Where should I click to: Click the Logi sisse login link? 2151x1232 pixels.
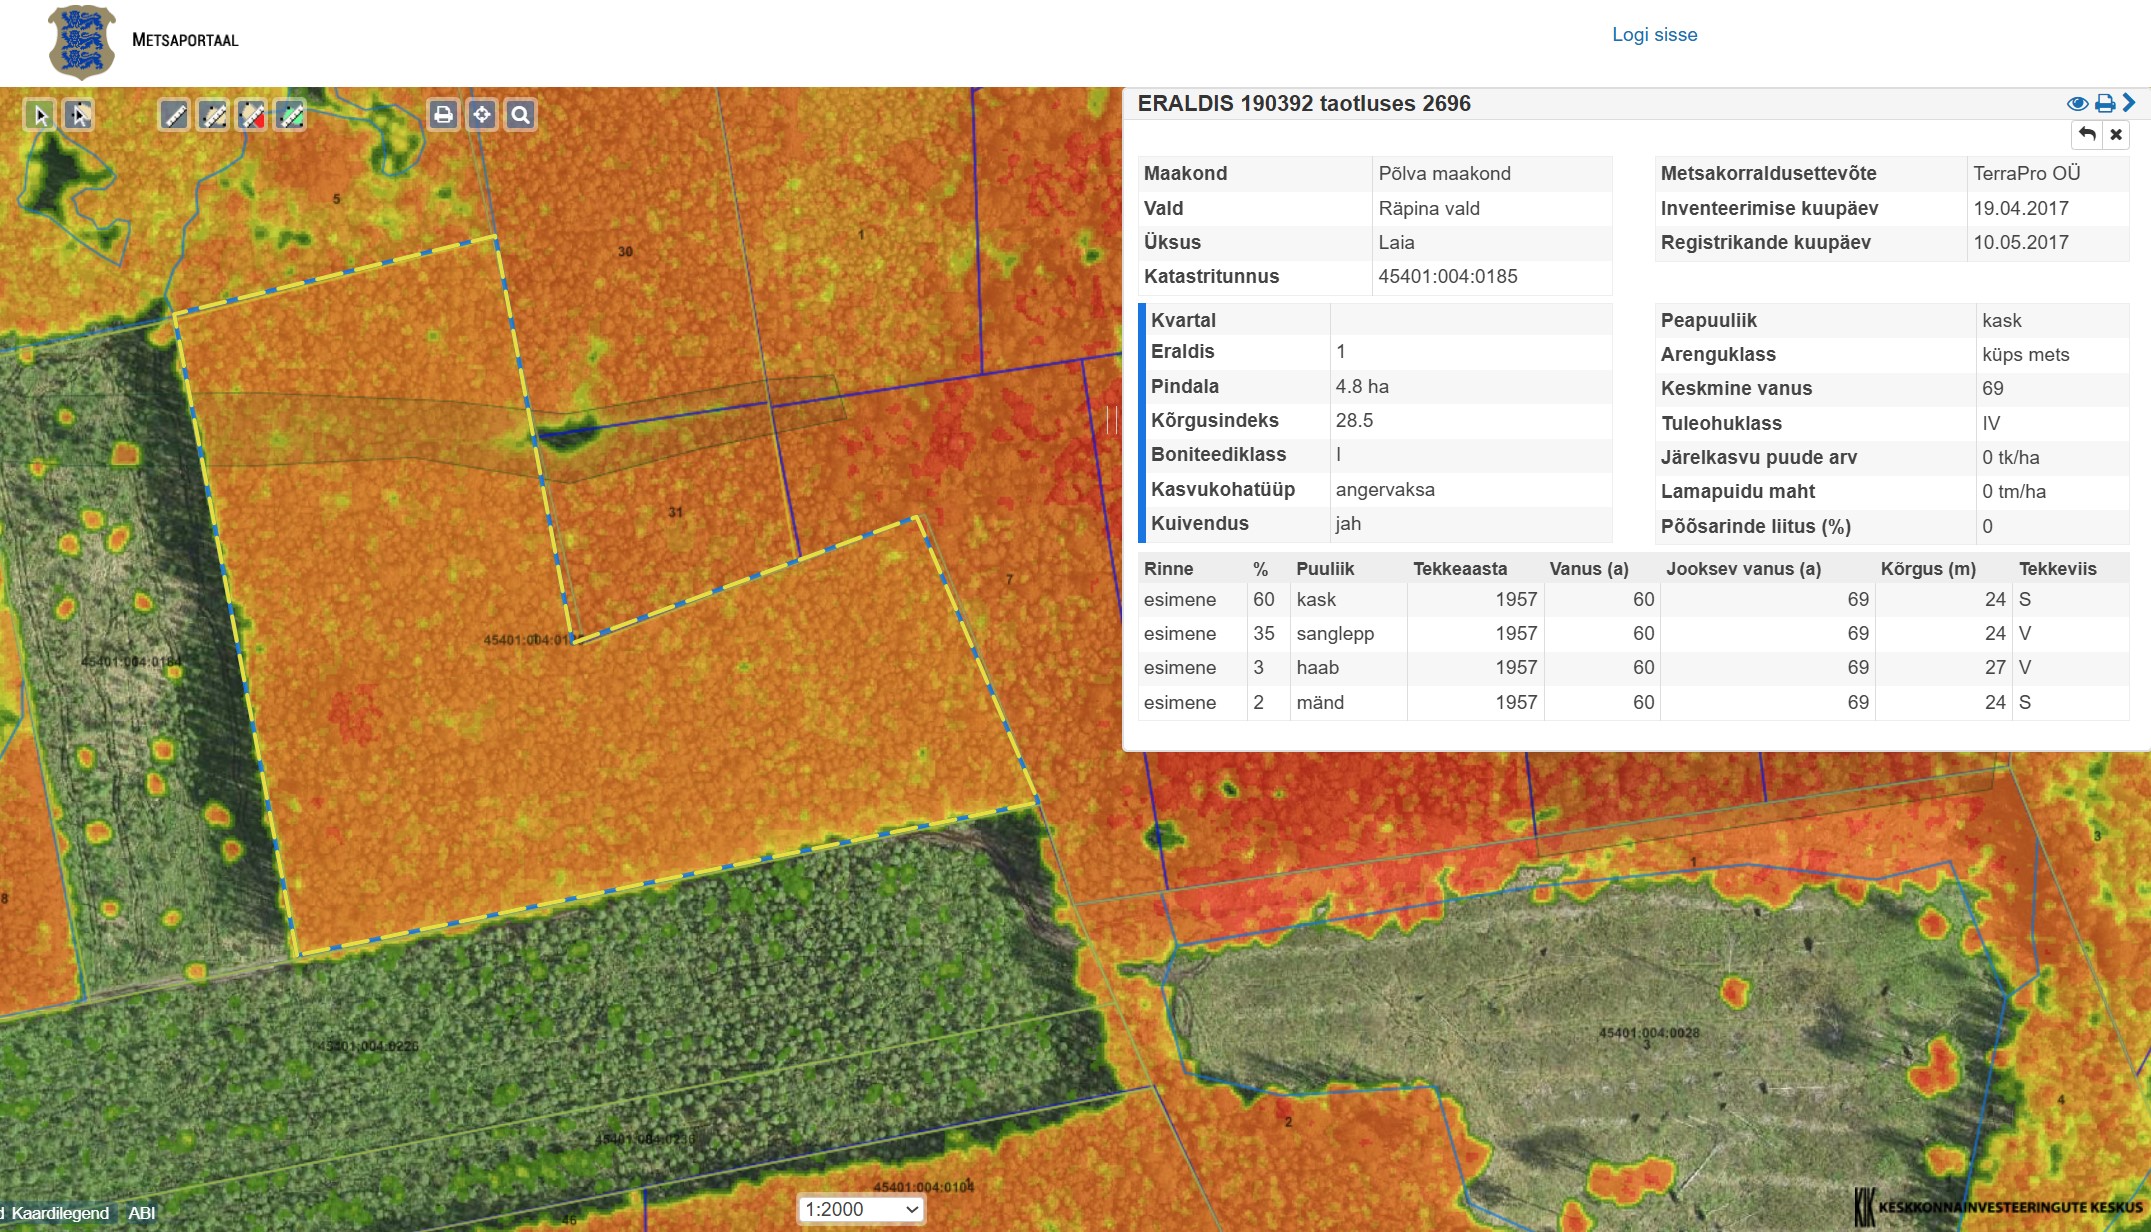click(x=1654, y=35)
